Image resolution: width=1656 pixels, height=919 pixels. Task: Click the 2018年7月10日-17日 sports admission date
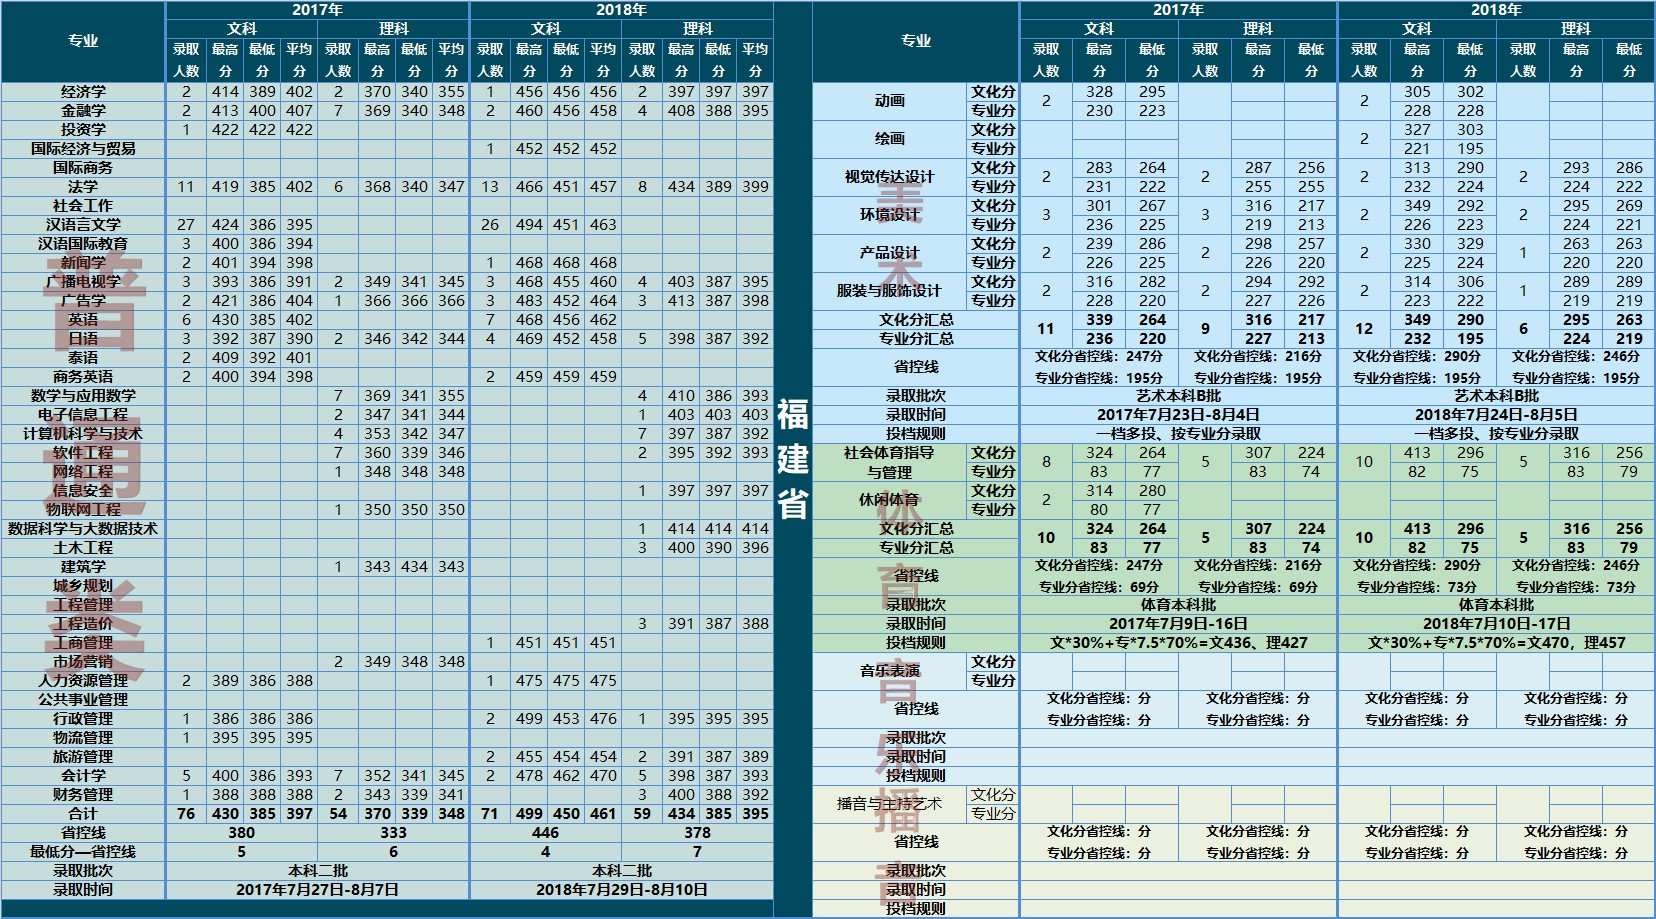coord(1496,624)
